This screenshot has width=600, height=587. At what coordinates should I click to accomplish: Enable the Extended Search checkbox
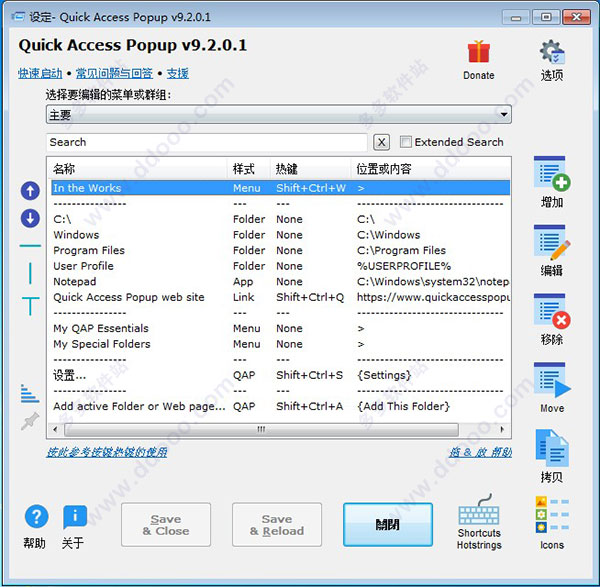click(x=406, y=142)
